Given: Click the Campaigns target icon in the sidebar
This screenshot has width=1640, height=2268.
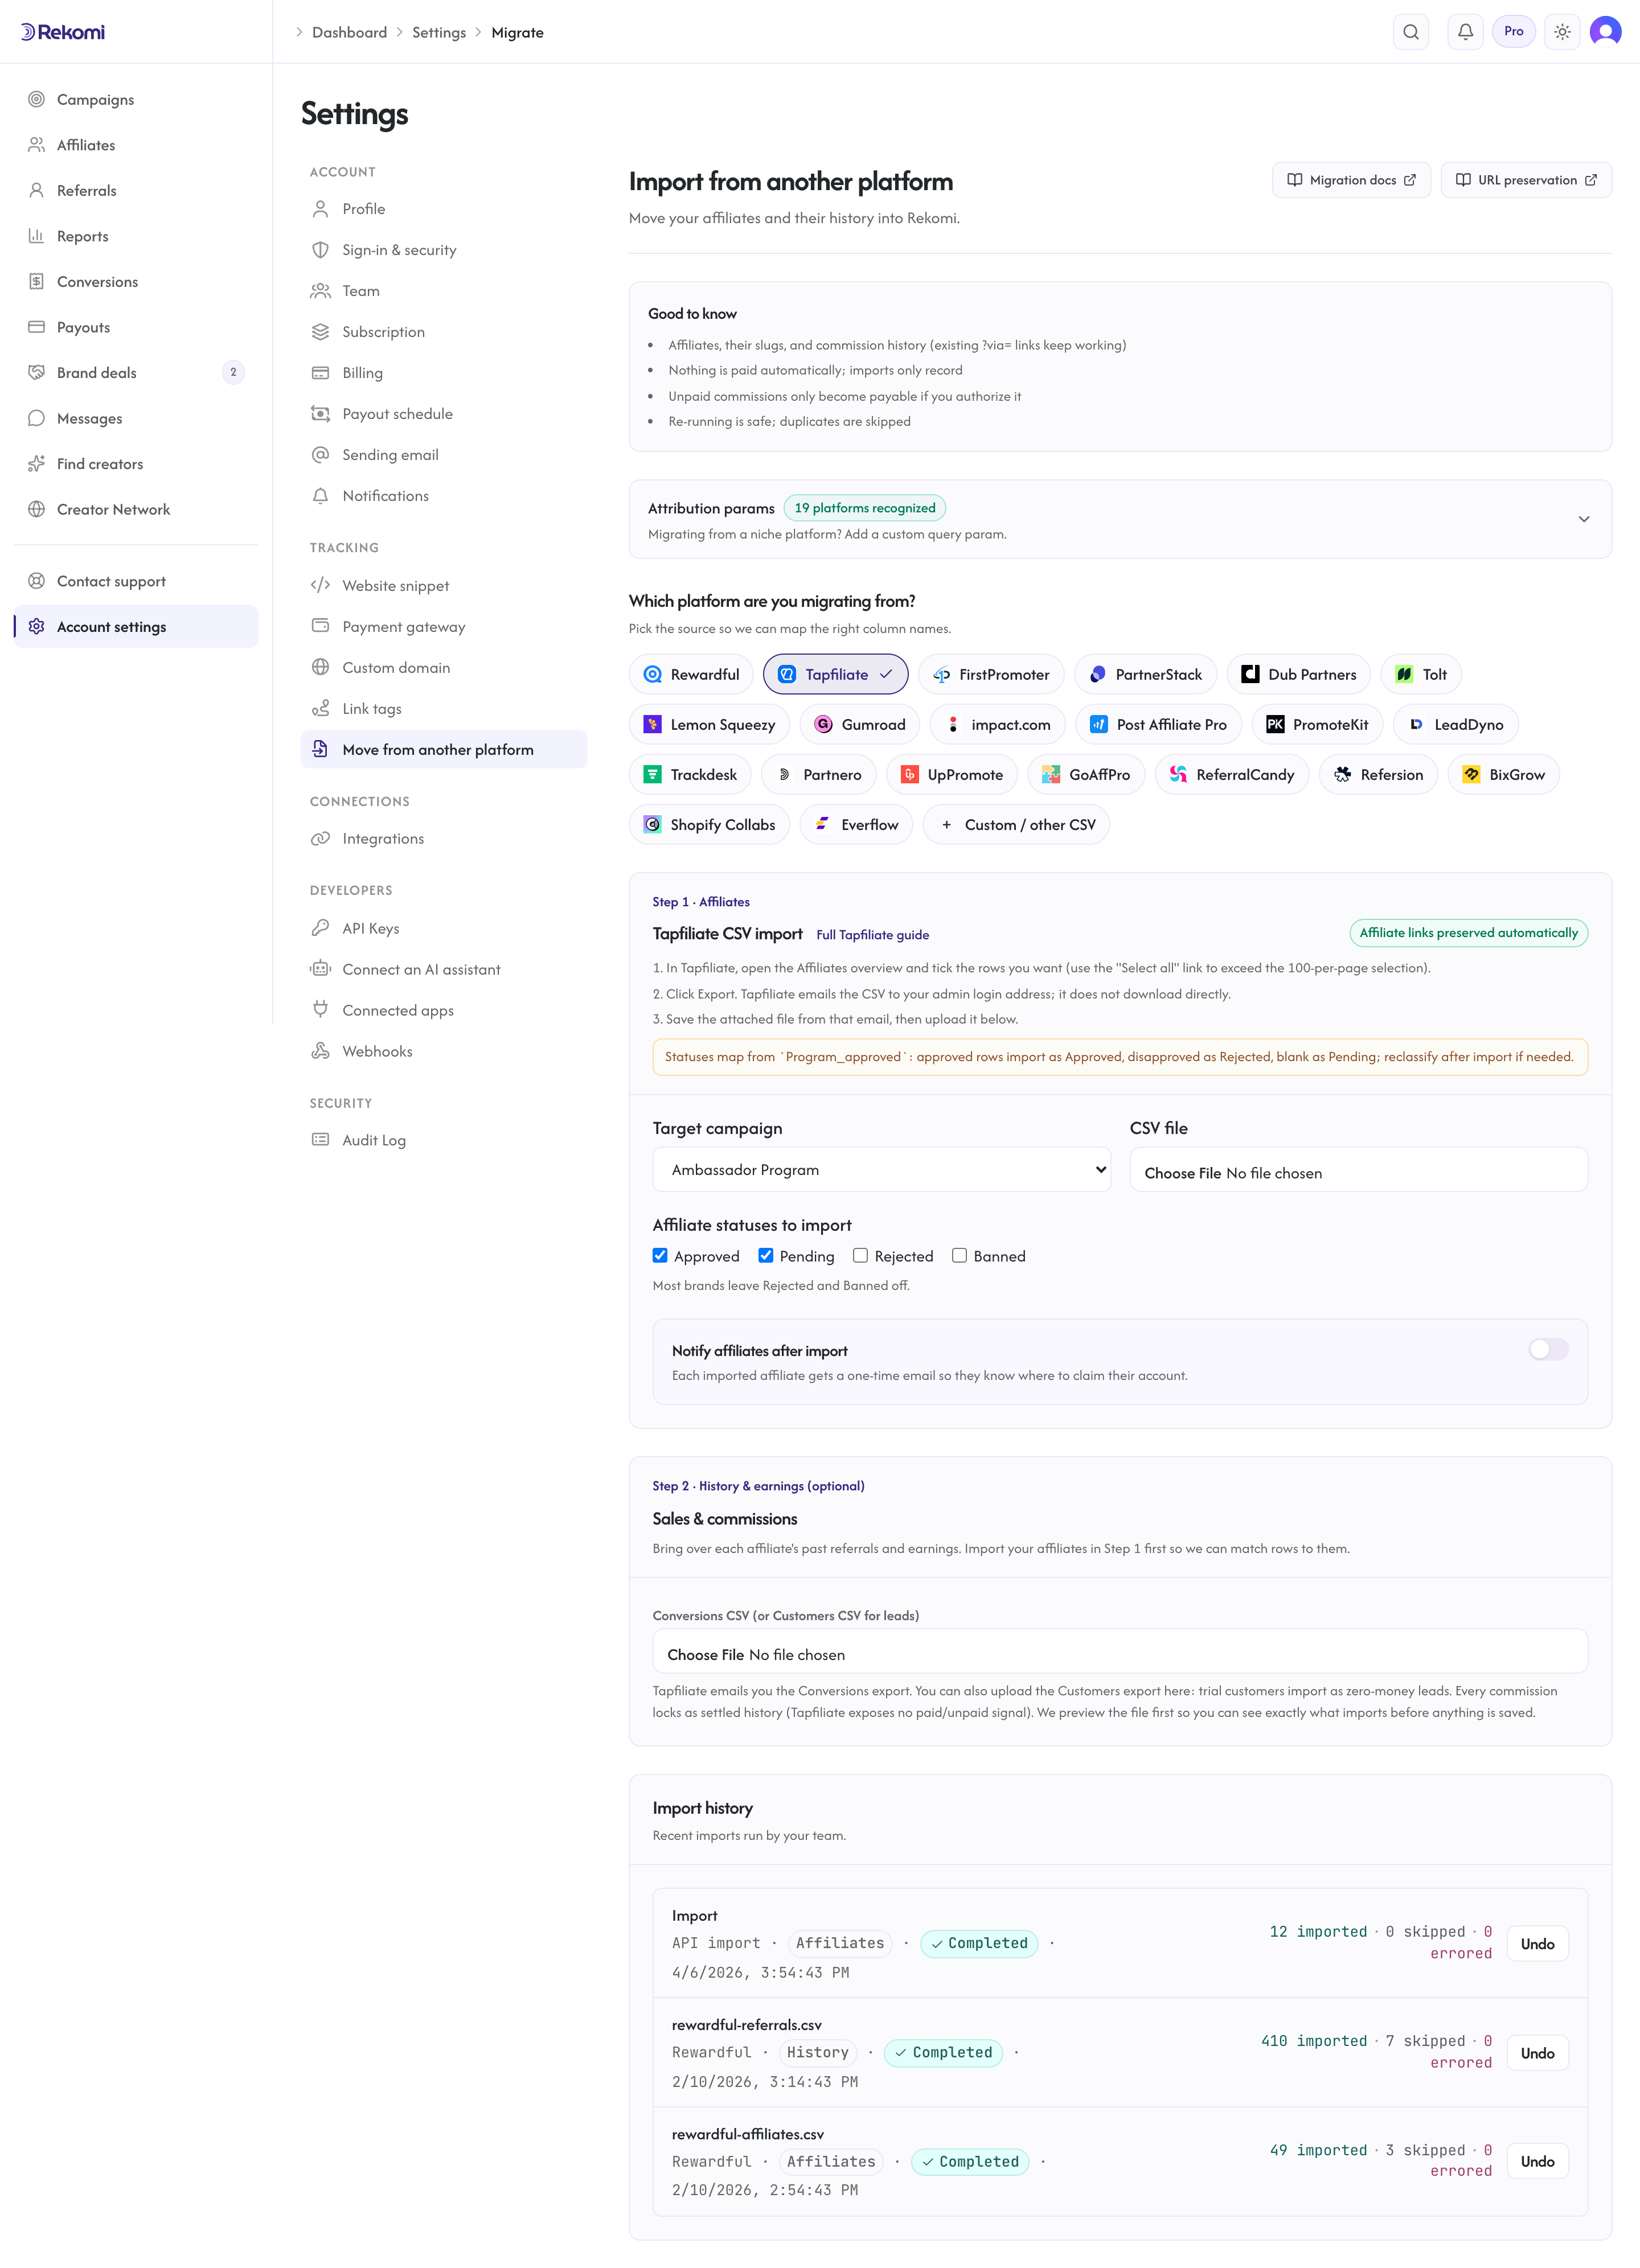Looking at the screenshot, I should [x=37, y=99].
